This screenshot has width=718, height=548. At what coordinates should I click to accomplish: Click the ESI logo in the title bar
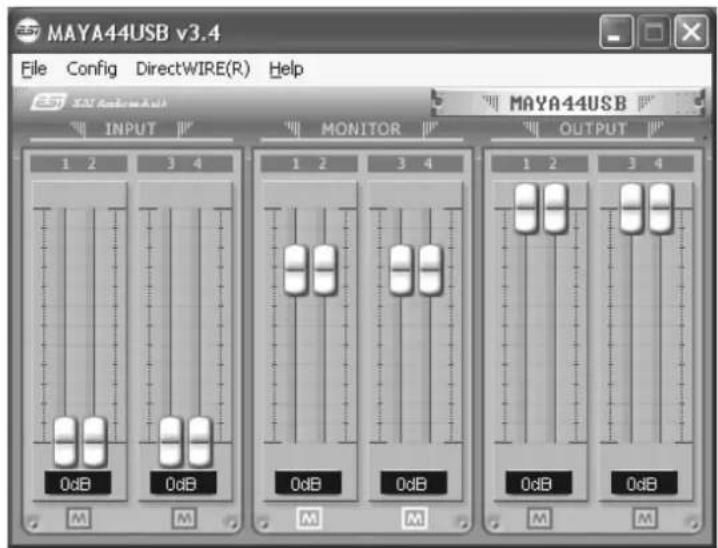27,31
